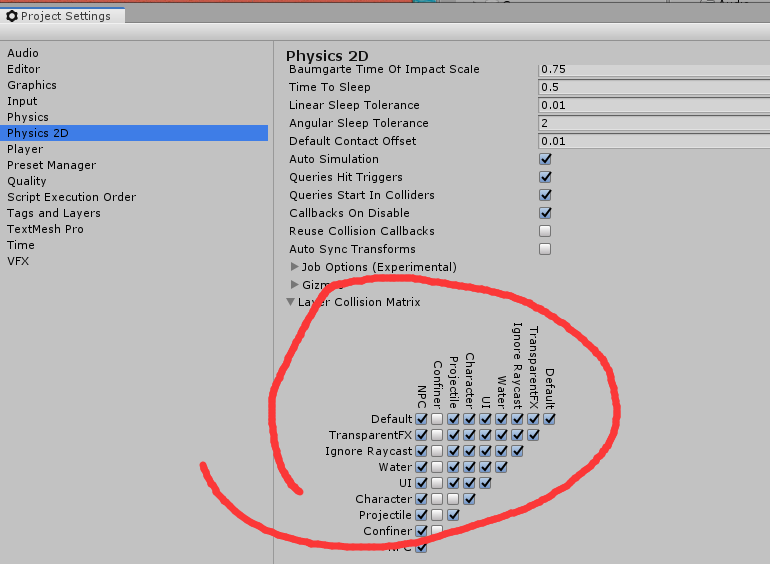Enable Auto Sync Transforms checkbox

tap(545, 249)
